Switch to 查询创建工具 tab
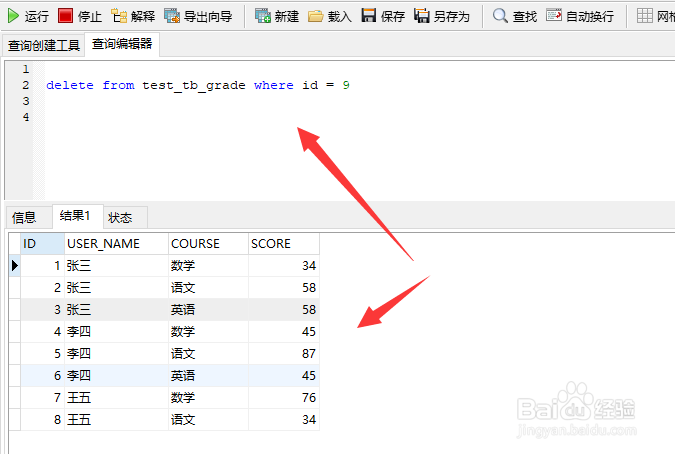675x454 pixels. pyautogui.click(x=43, y=45)
